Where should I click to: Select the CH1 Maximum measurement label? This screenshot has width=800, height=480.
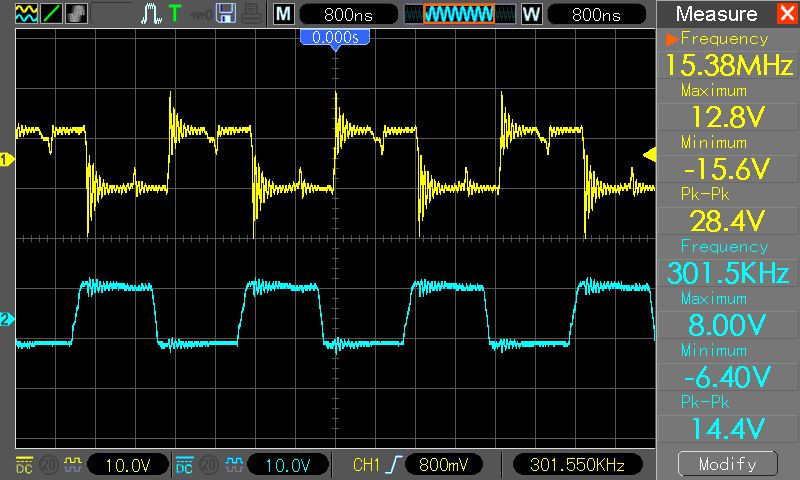714,91
